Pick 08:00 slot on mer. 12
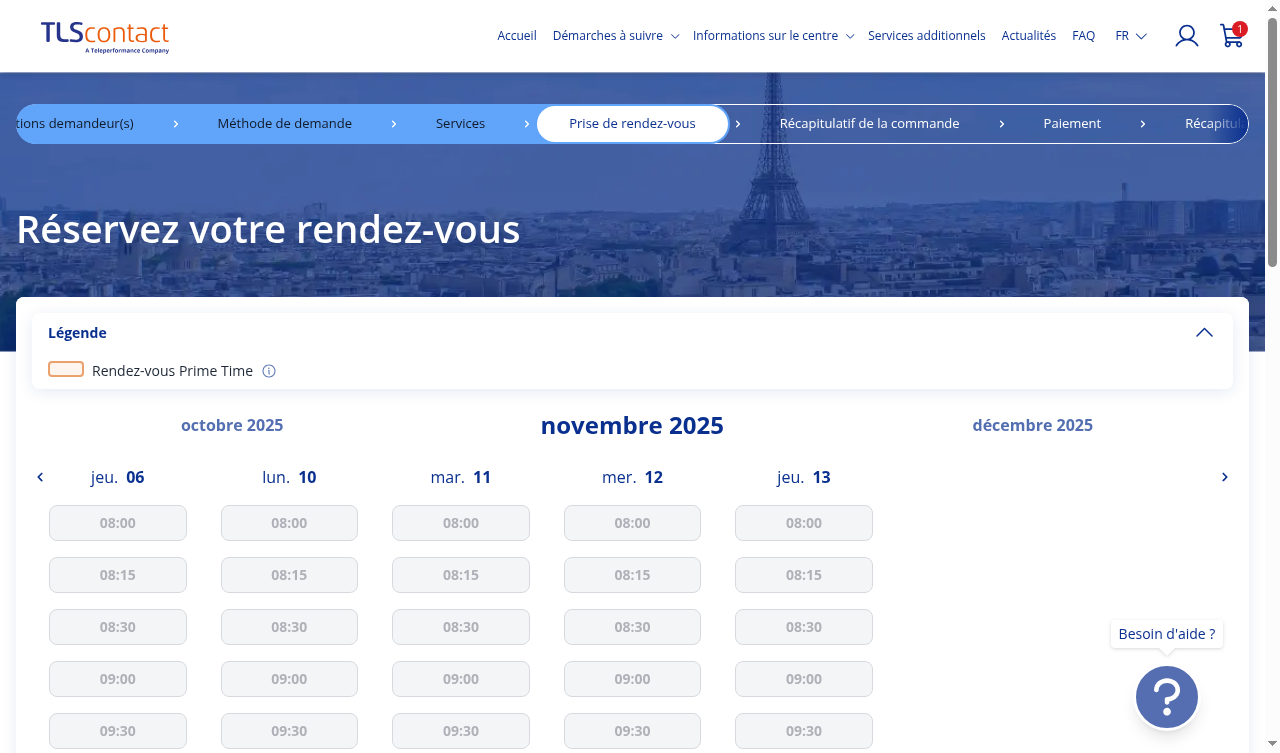 pos(632,523)
